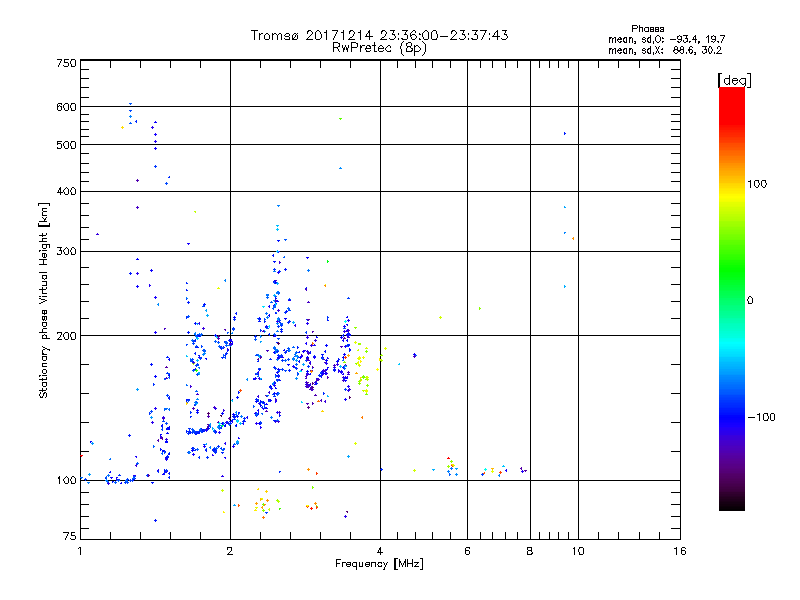The height and width of the screenshot is (600, 800).
Task: Click the y-axis tick label '75'
Action: [69, 536]
